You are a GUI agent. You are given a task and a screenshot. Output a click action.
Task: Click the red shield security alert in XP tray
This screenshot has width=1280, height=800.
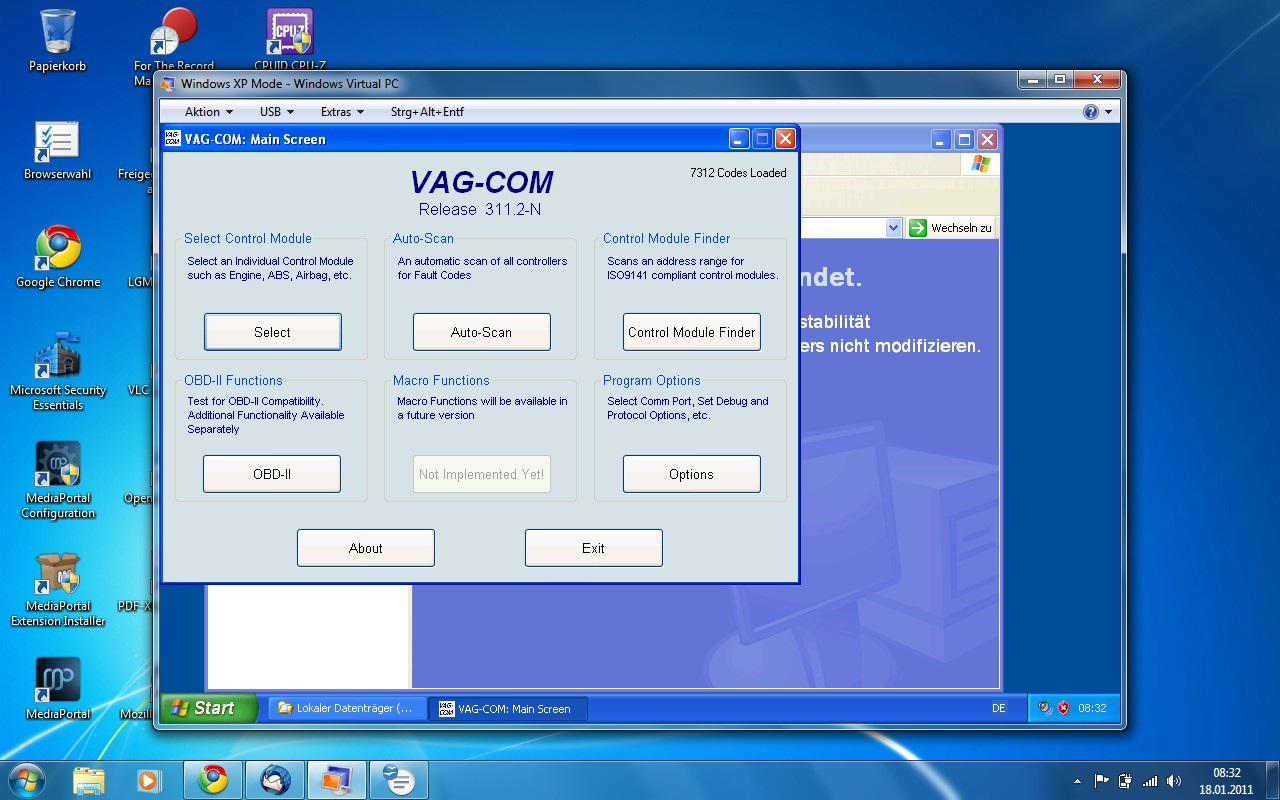coord(1063,708)
